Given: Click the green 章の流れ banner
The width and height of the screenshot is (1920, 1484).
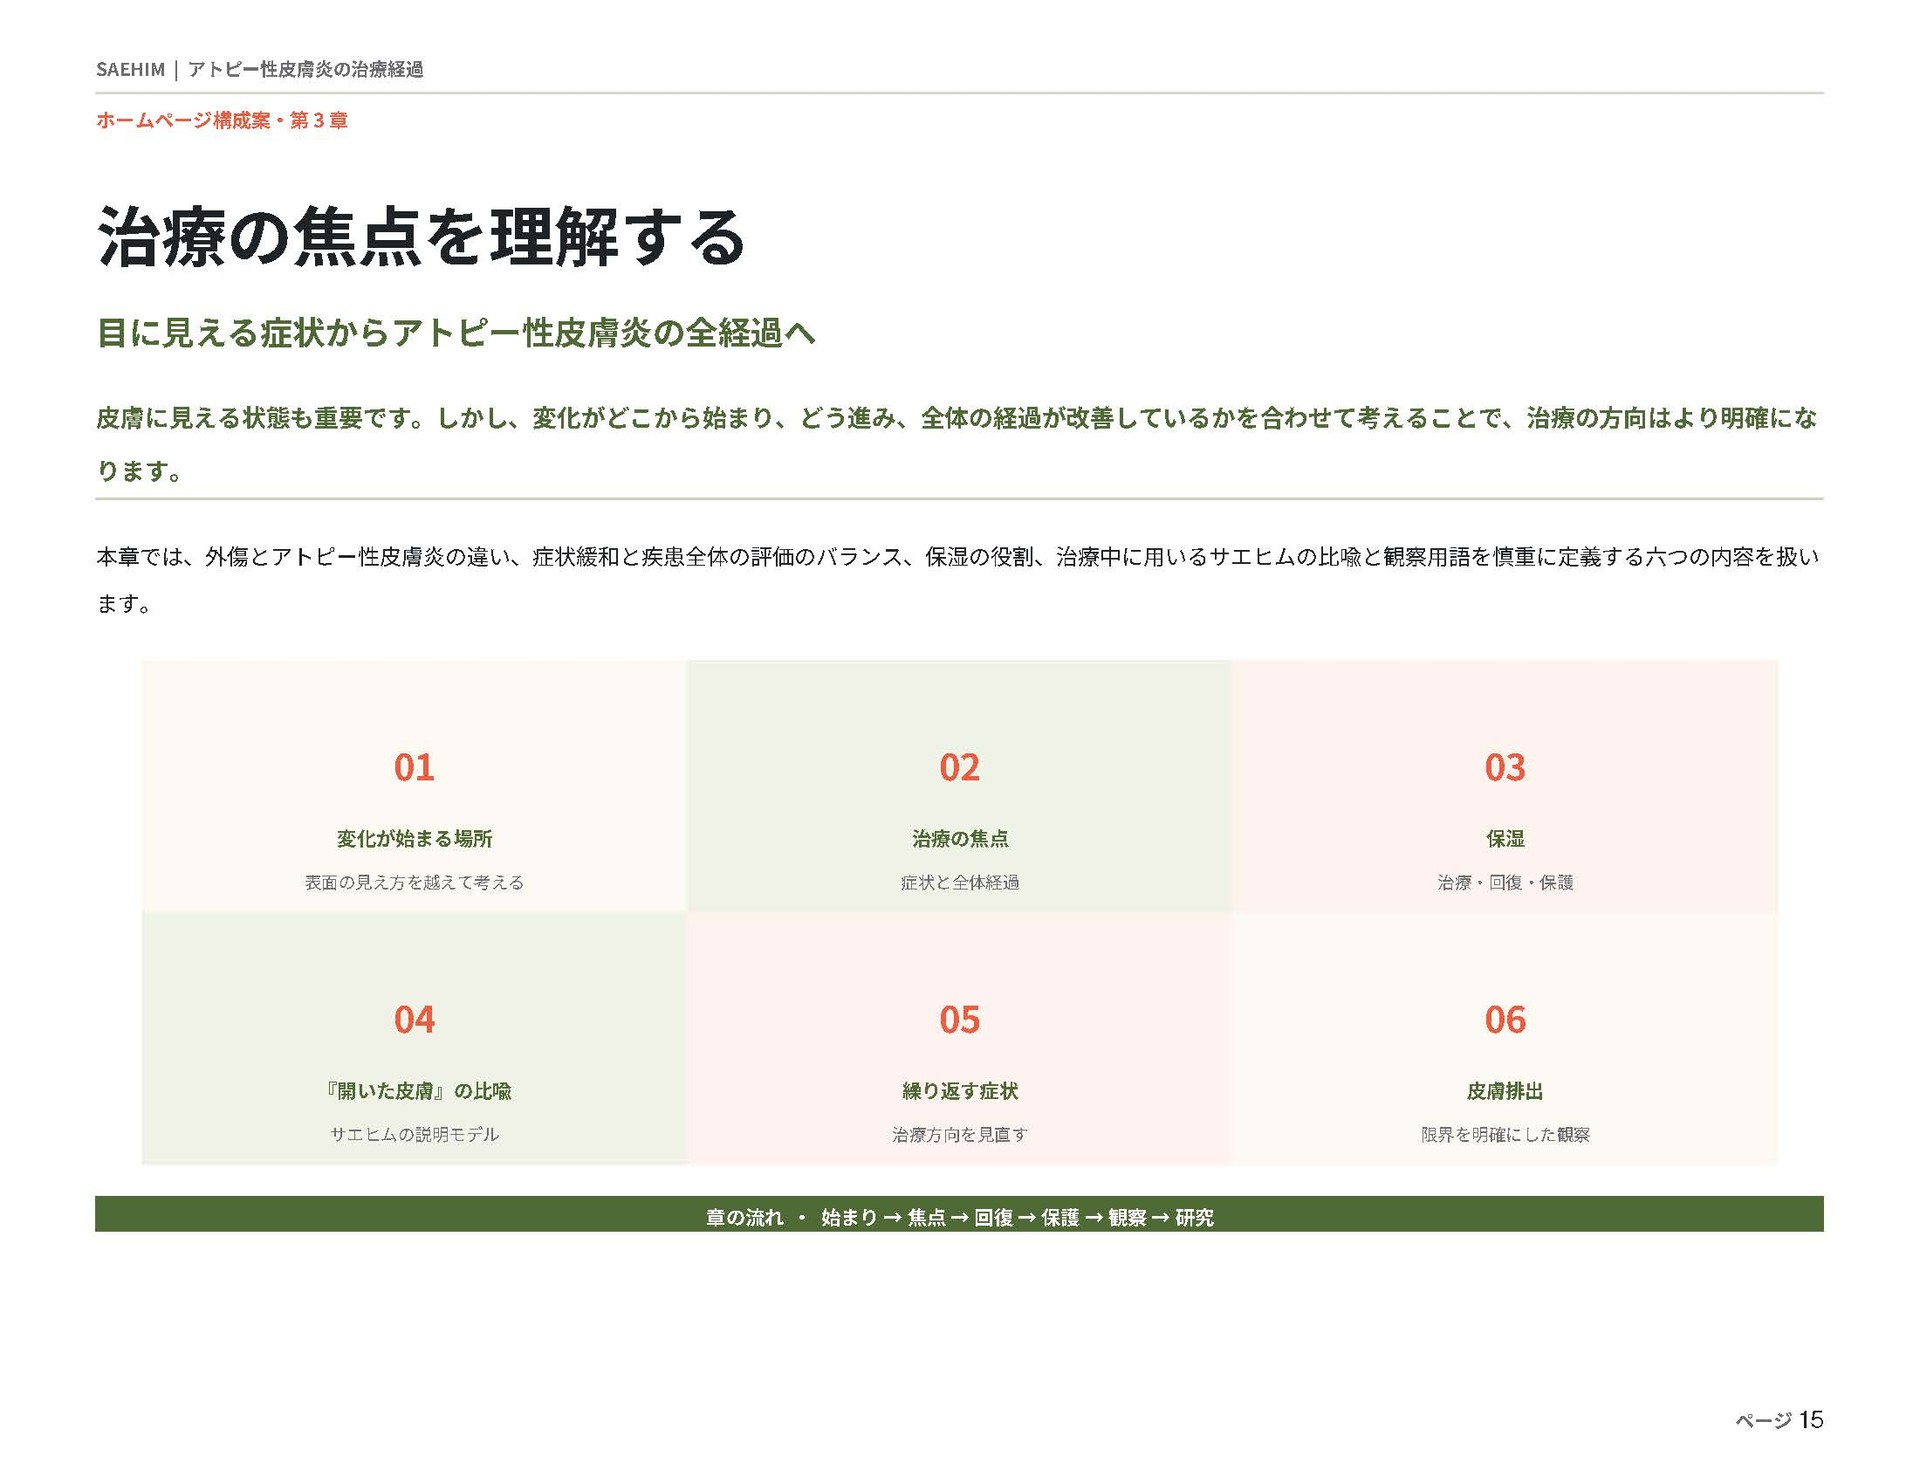Looking at the screenshot, I should [959, 1215].
